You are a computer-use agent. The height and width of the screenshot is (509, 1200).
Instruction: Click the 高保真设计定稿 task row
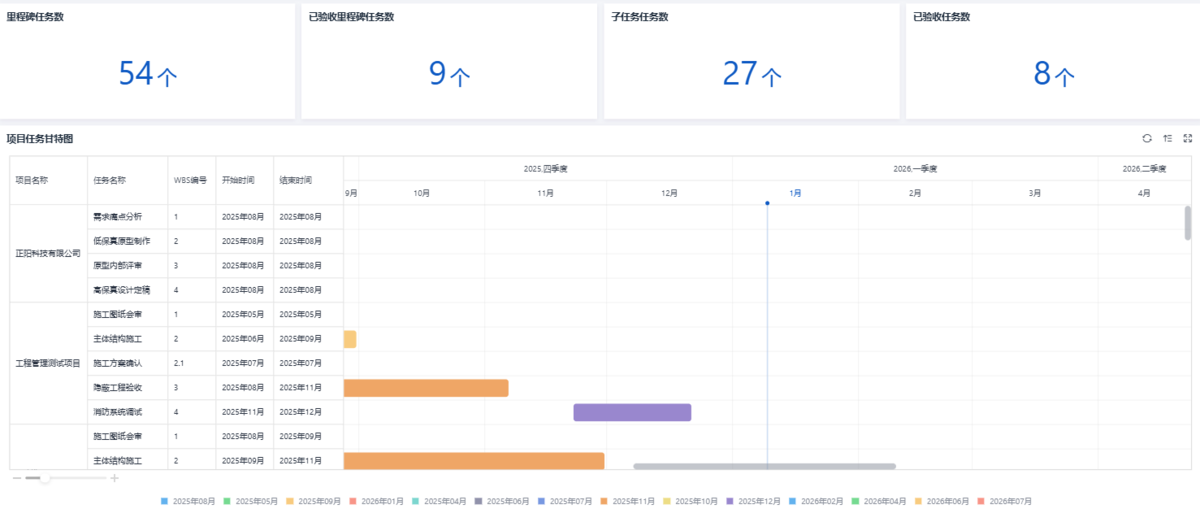122,290
